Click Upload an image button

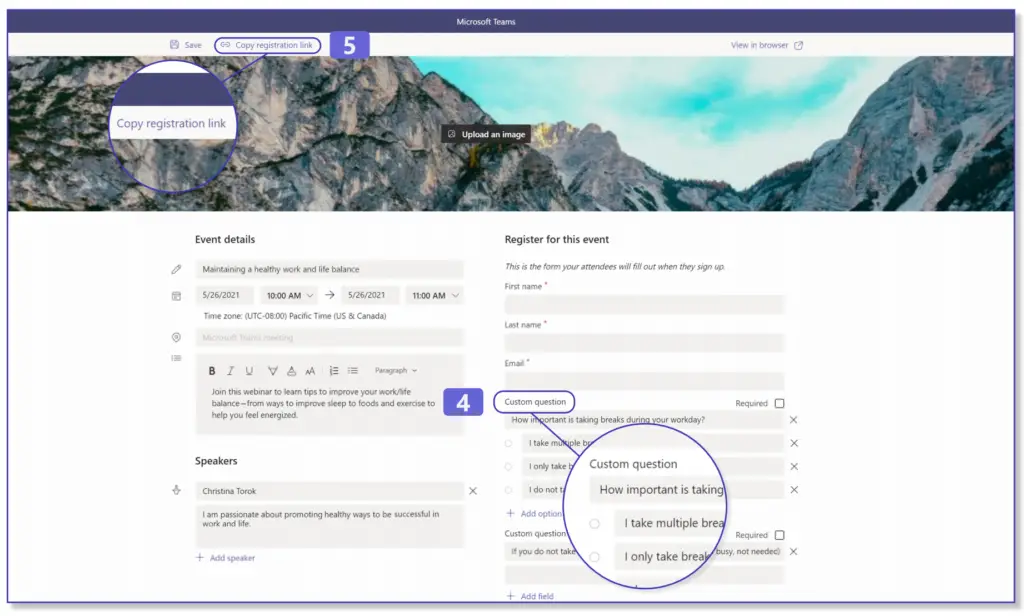tap(486, 135)
